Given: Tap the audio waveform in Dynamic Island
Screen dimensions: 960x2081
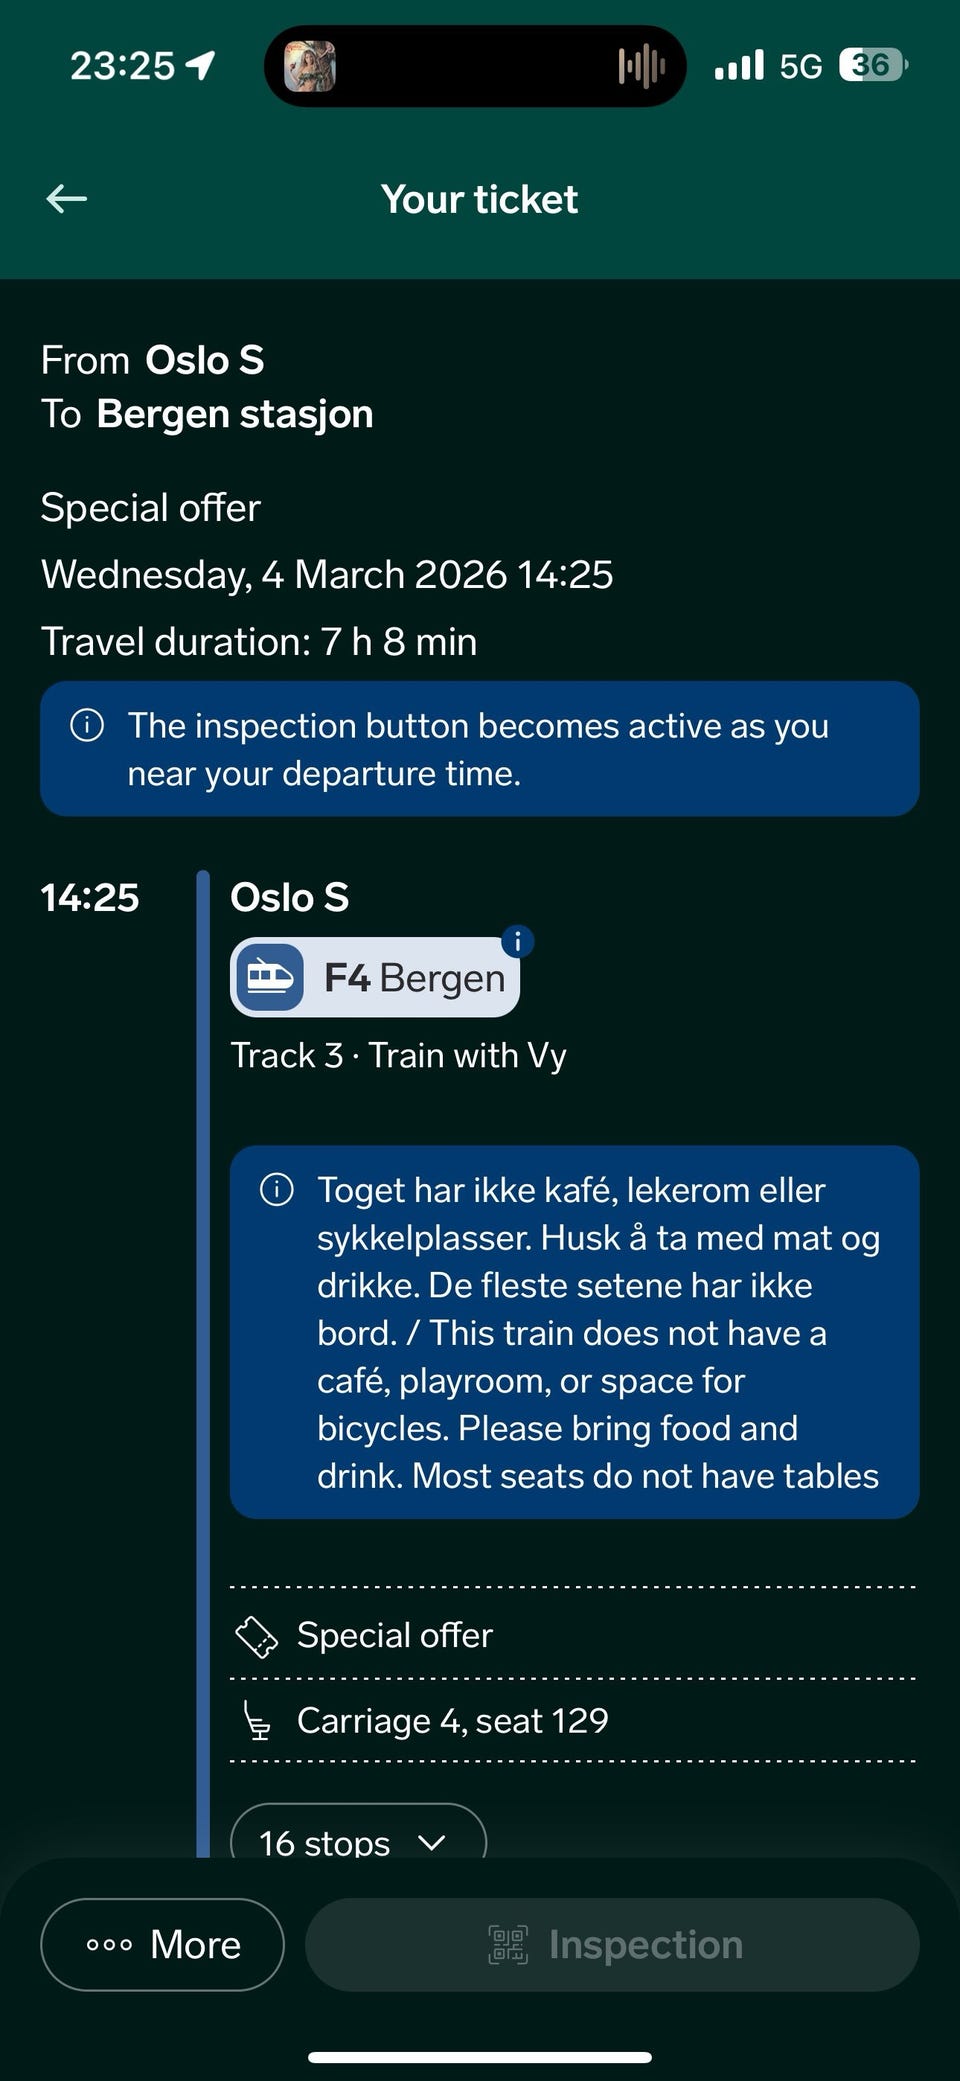Looking at the screenshot, I should tap(641, 67).
